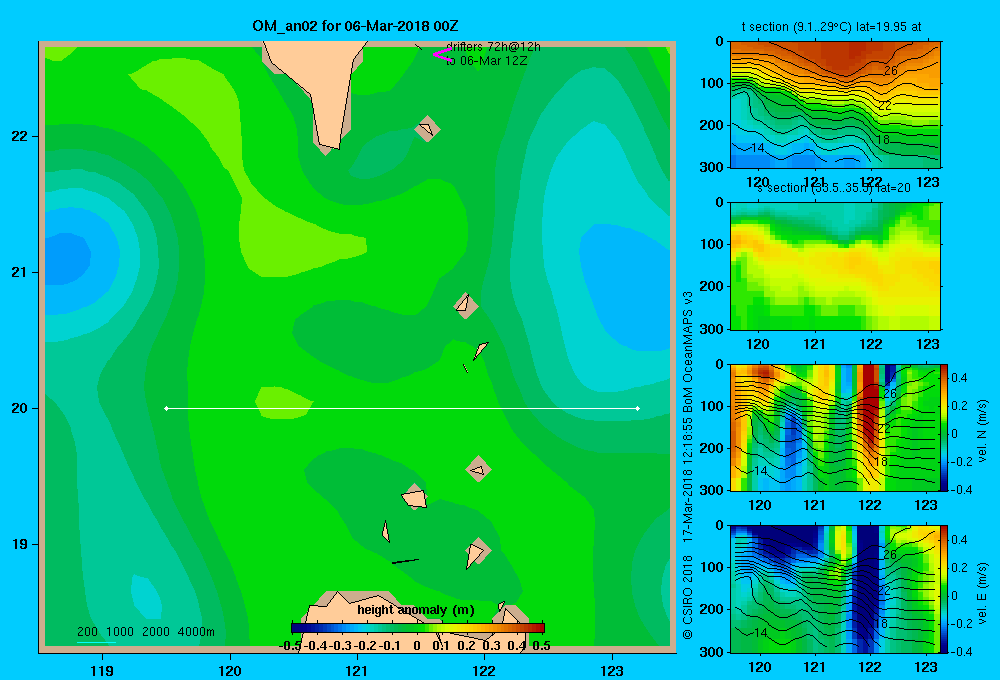Click the "to 06-Mar 12Z" label
The height and width of the screenshot is (680, 1000).
(x=487, y=61)
